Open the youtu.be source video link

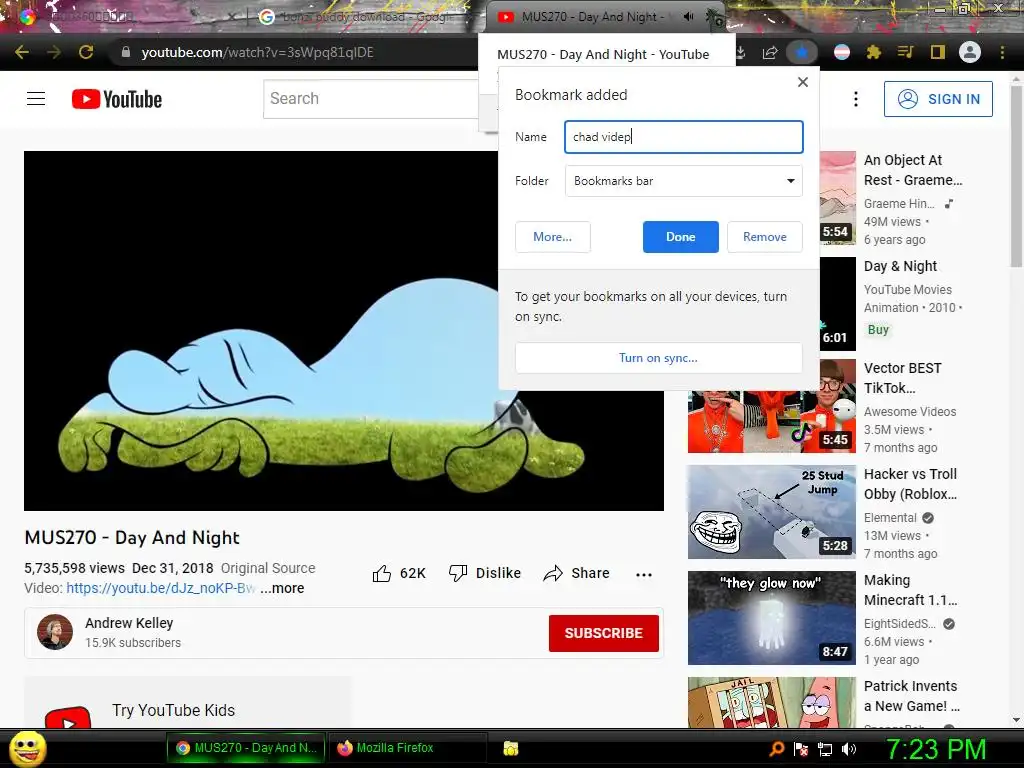(160, 588)
